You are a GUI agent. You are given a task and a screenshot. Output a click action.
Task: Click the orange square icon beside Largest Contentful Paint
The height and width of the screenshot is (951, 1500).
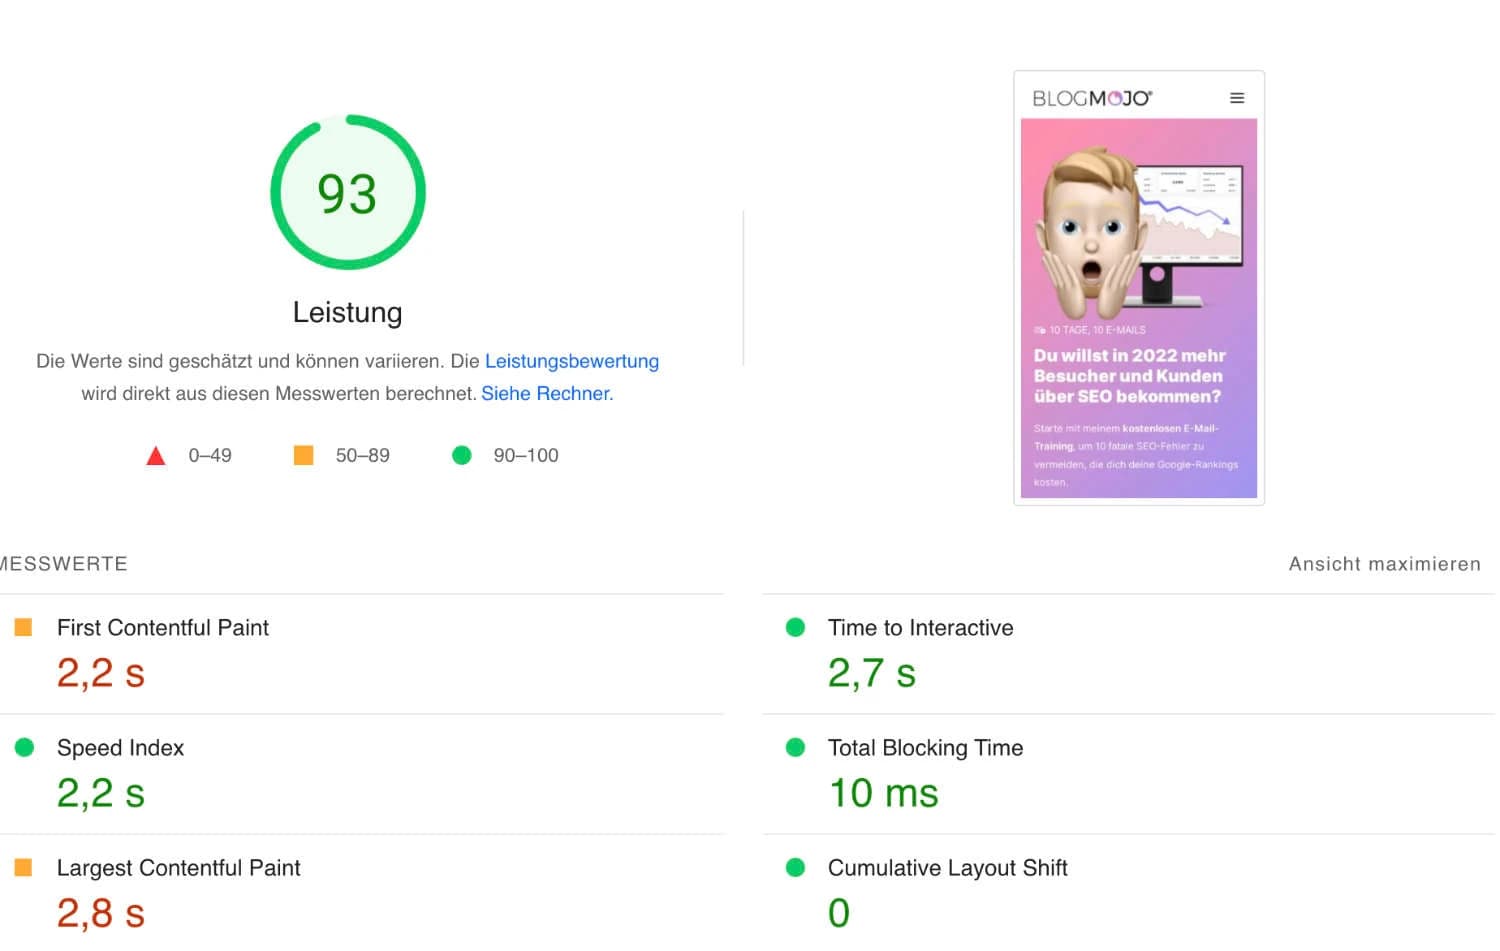(x=23, y=868)
